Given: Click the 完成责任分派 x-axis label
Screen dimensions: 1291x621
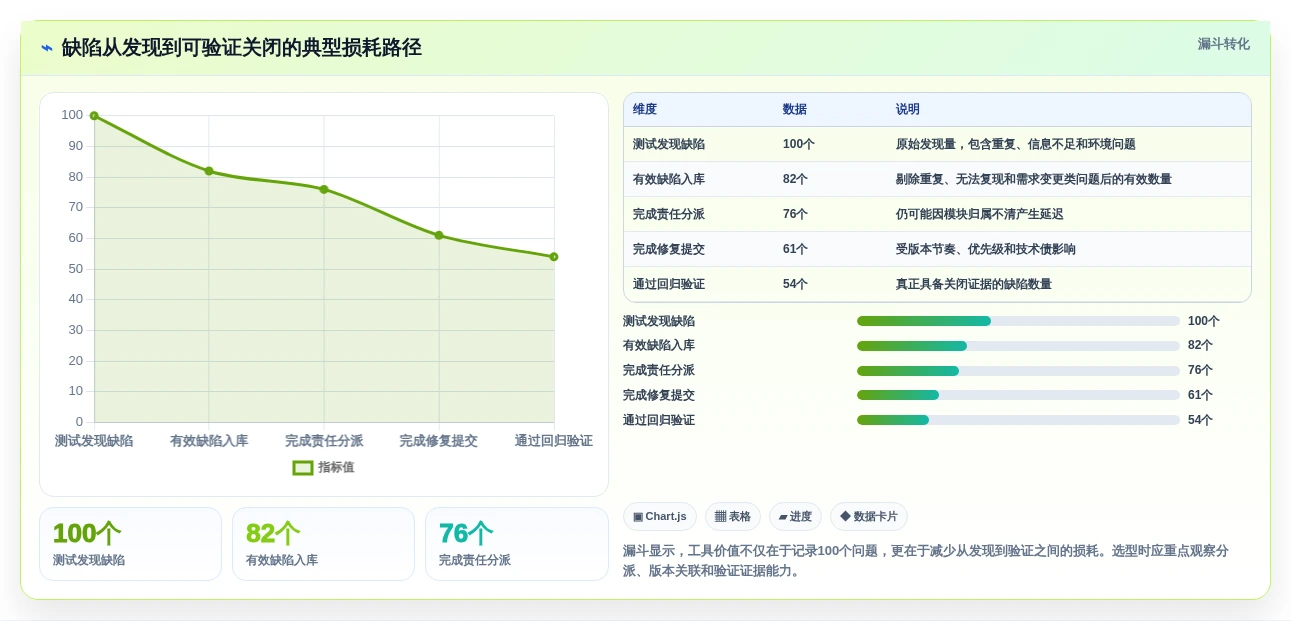Looking at the screenshot, I should 324,441.
